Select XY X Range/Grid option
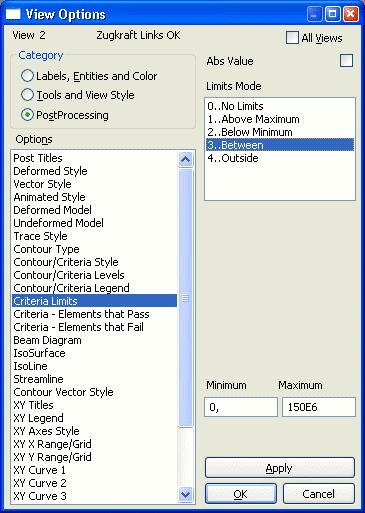The height and width of the screenshot is (513, 365). tap(94, 444)
